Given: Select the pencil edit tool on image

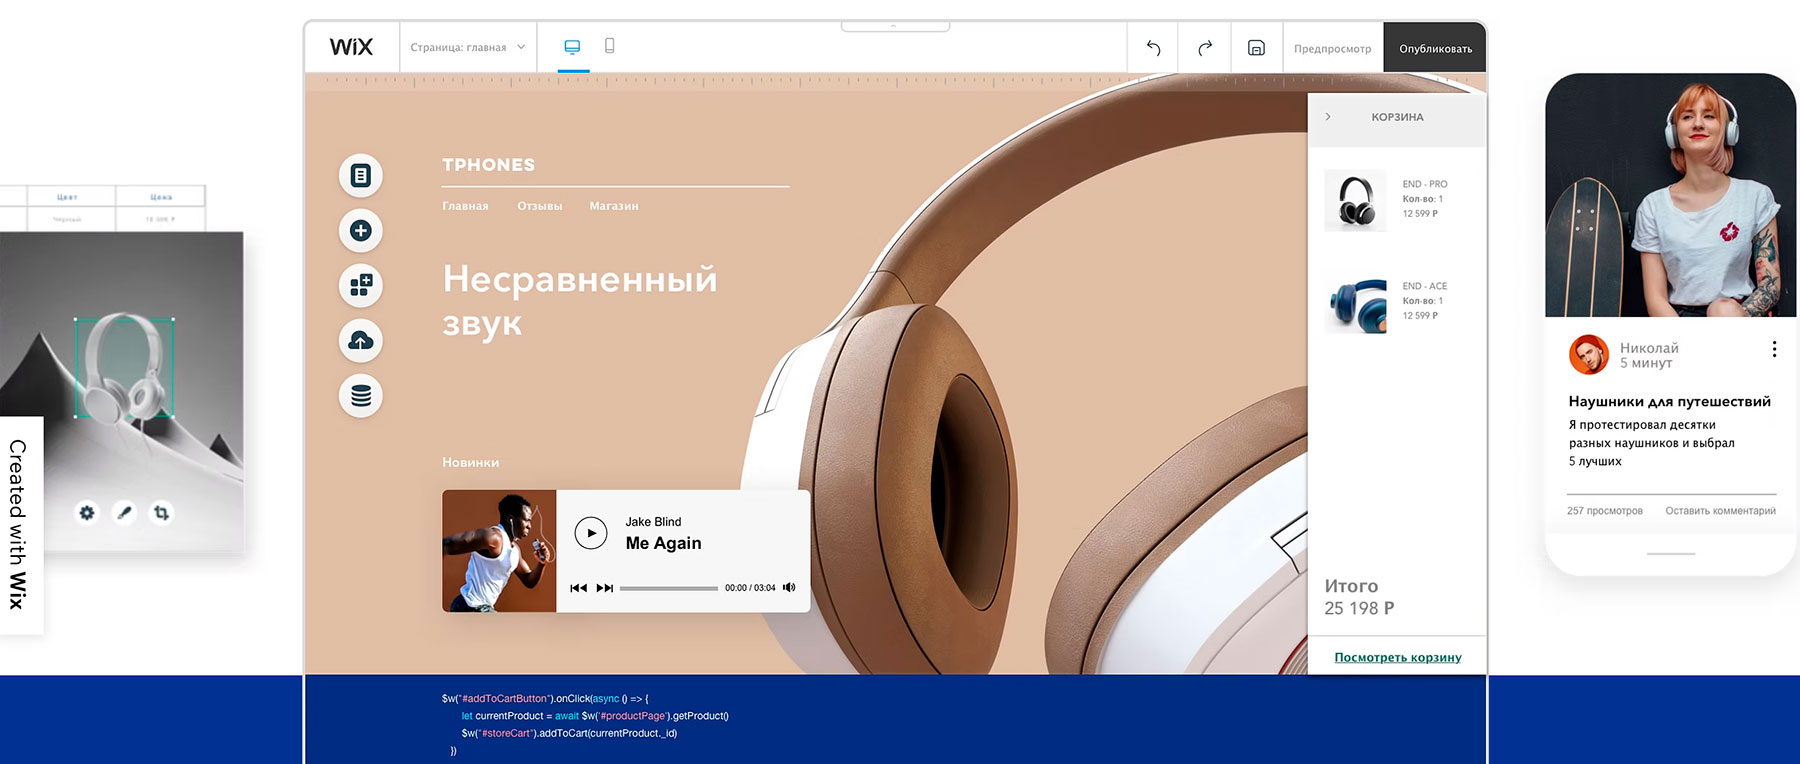Looking at the screenshot, I should [x=124, y=513].
